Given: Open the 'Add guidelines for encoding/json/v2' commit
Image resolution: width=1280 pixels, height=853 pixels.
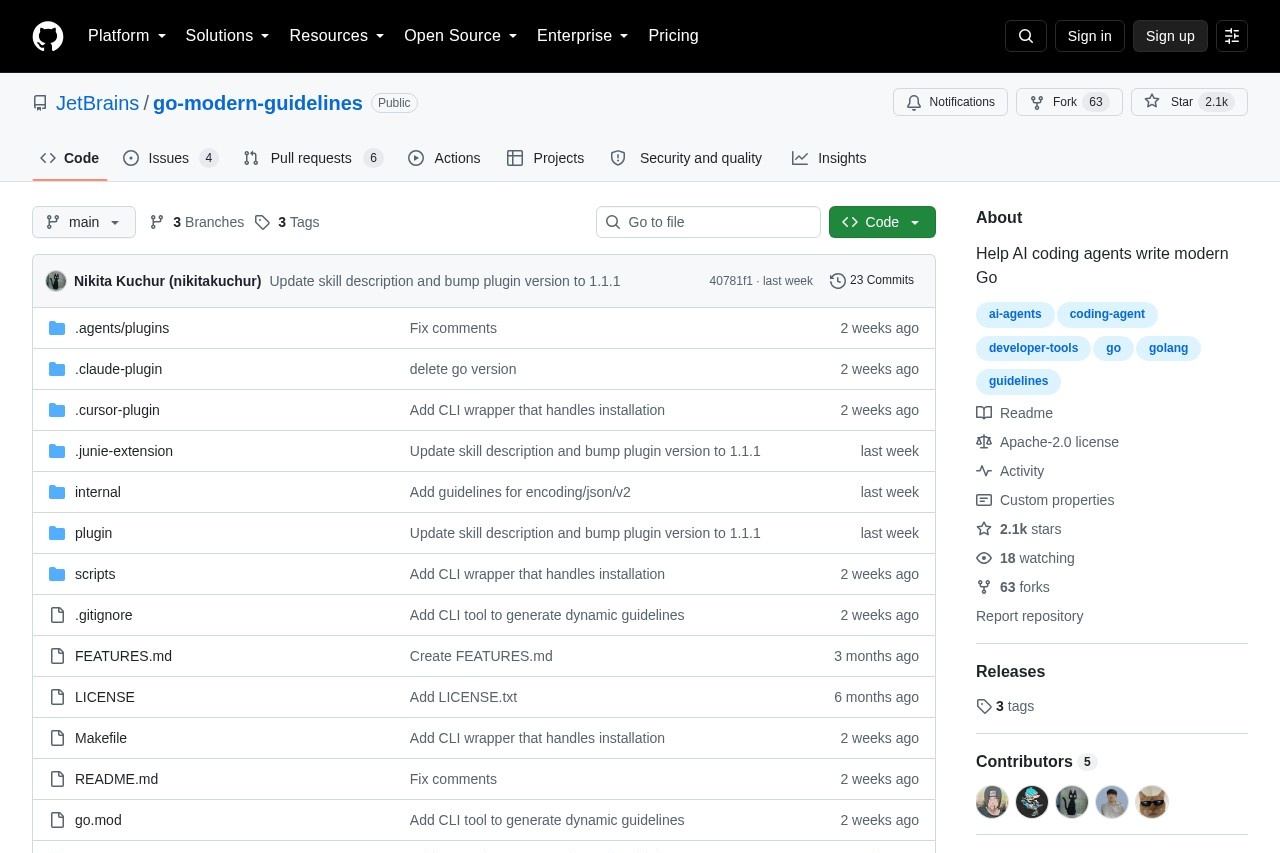Looking at the screenshot, I should 520,492.
